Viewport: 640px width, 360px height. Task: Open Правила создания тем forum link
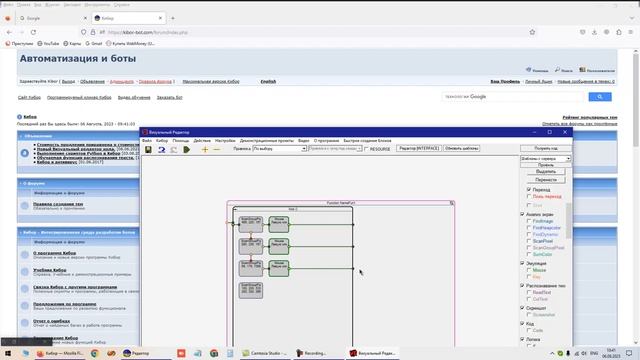click(x=58, y=204)
